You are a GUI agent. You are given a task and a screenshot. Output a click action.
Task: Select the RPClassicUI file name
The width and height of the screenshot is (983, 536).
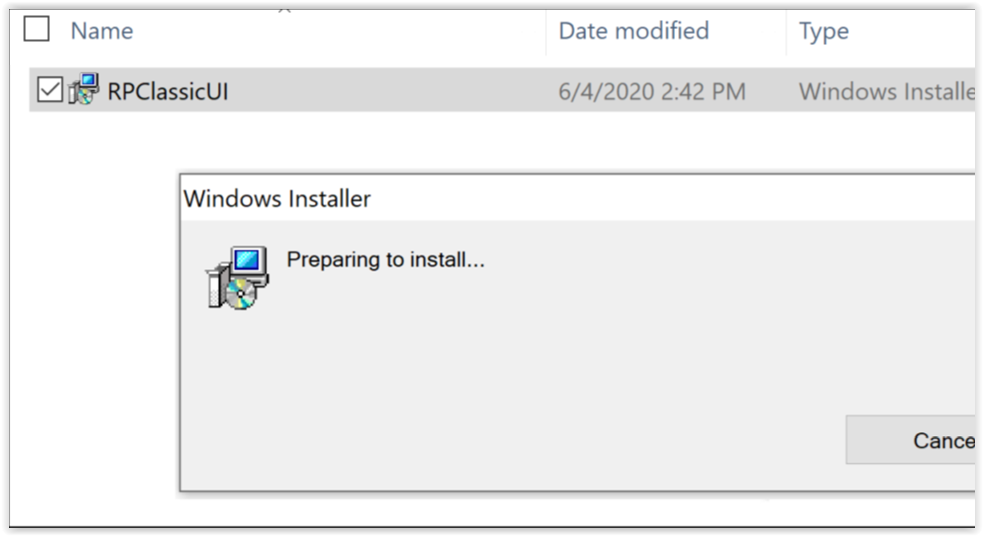(168, 91)
